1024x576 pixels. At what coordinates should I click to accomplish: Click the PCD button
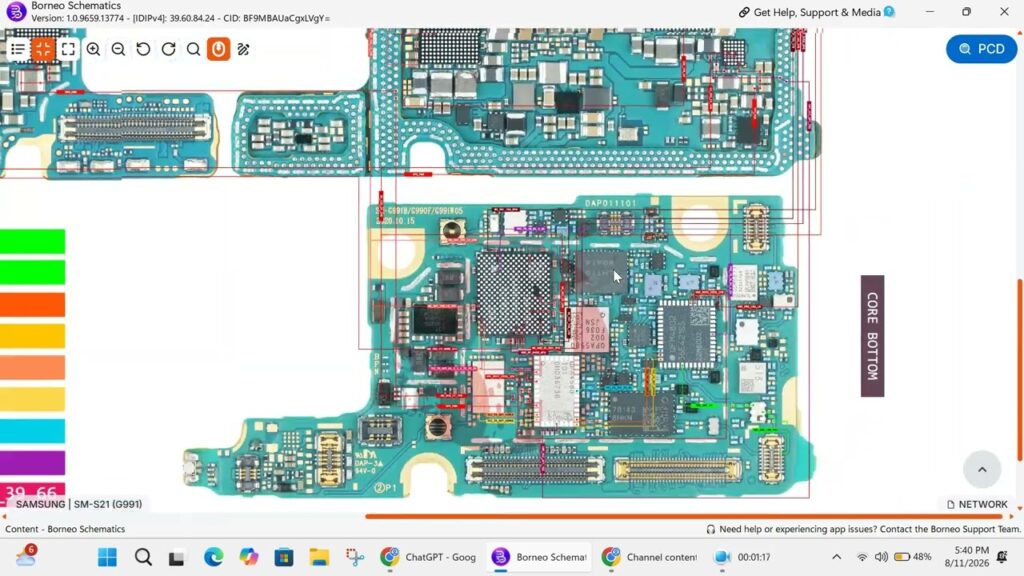pyautogui.click(x=981, y=49)
